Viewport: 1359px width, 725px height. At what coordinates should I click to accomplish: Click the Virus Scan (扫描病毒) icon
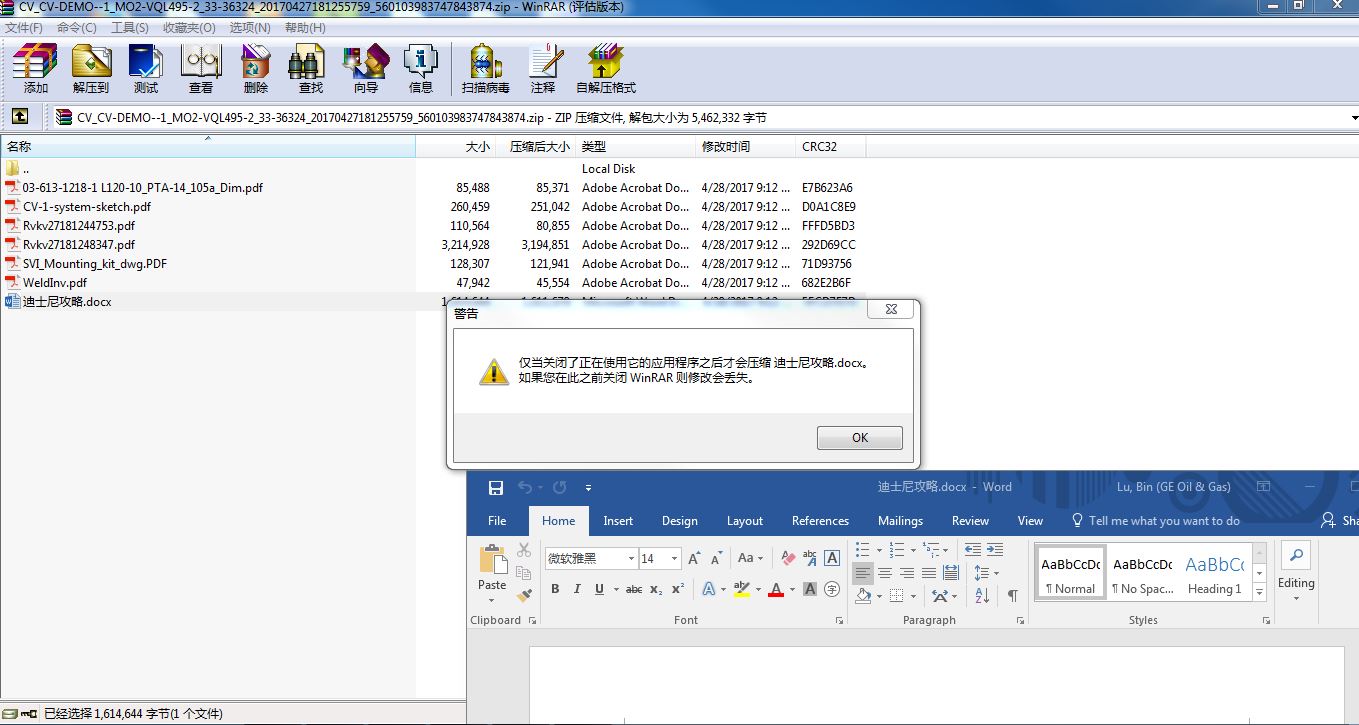[486, 68]
